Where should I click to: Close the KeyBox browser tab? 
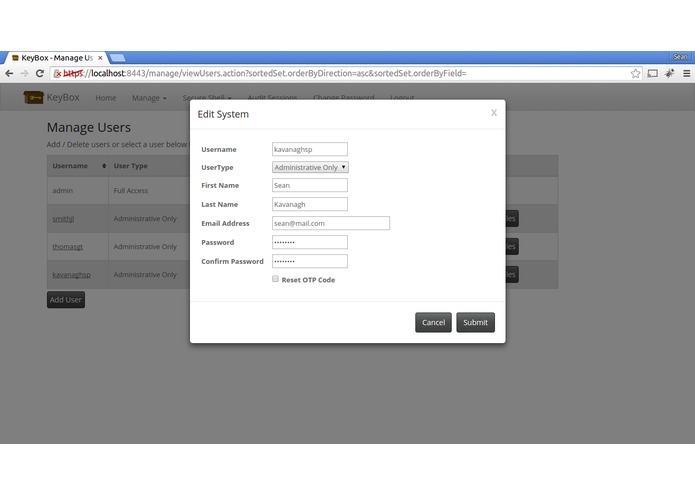tap(100, 58)
